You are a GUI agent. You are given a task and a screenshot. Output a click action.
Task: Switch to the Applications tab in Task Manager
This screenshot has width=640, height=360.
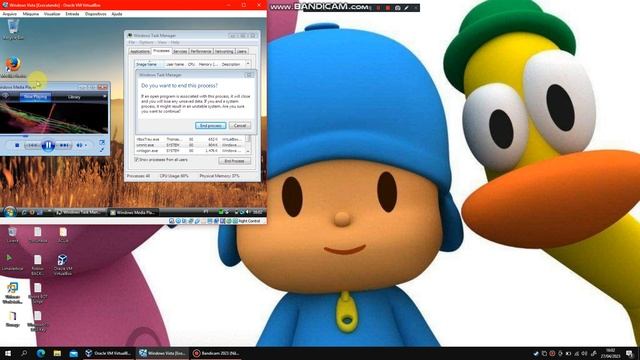[x=140, y=51]
